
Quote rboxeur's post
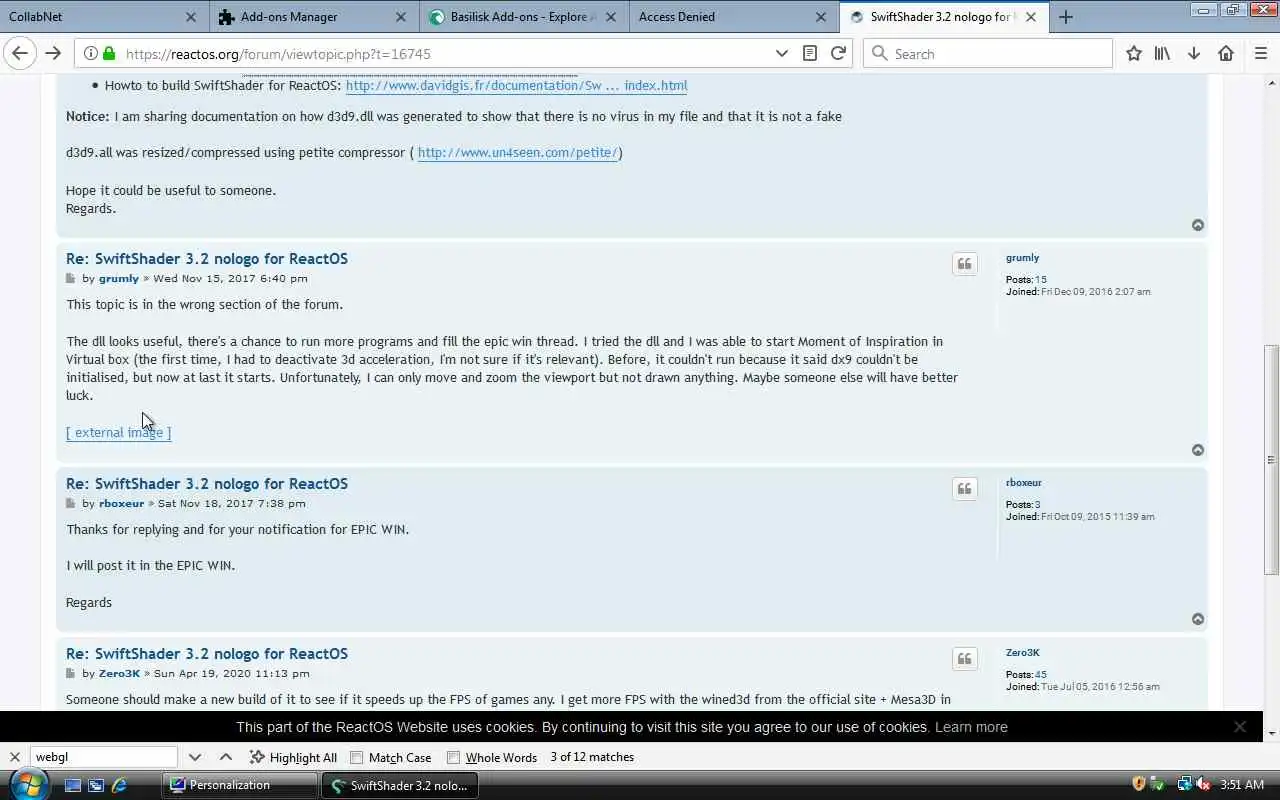tap(965, 489)
